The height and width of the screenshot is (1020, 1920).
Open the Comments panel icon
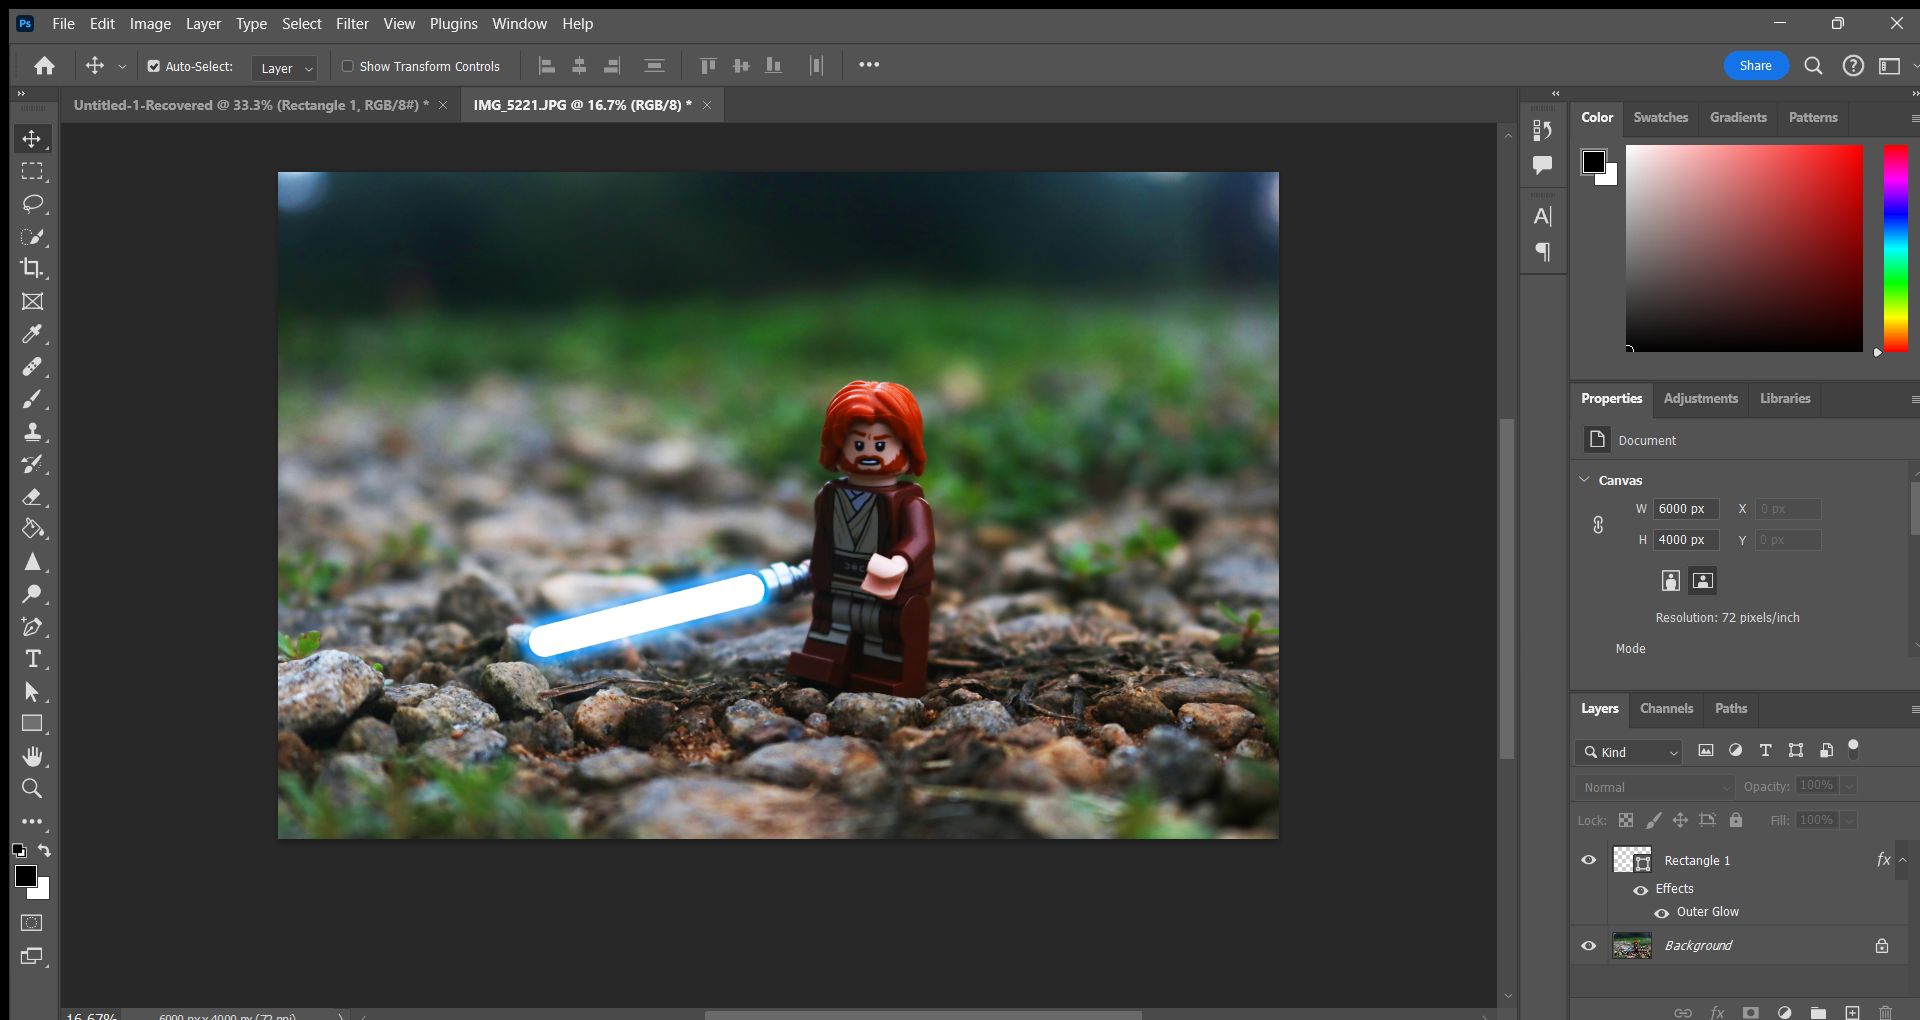point(1543,165)
